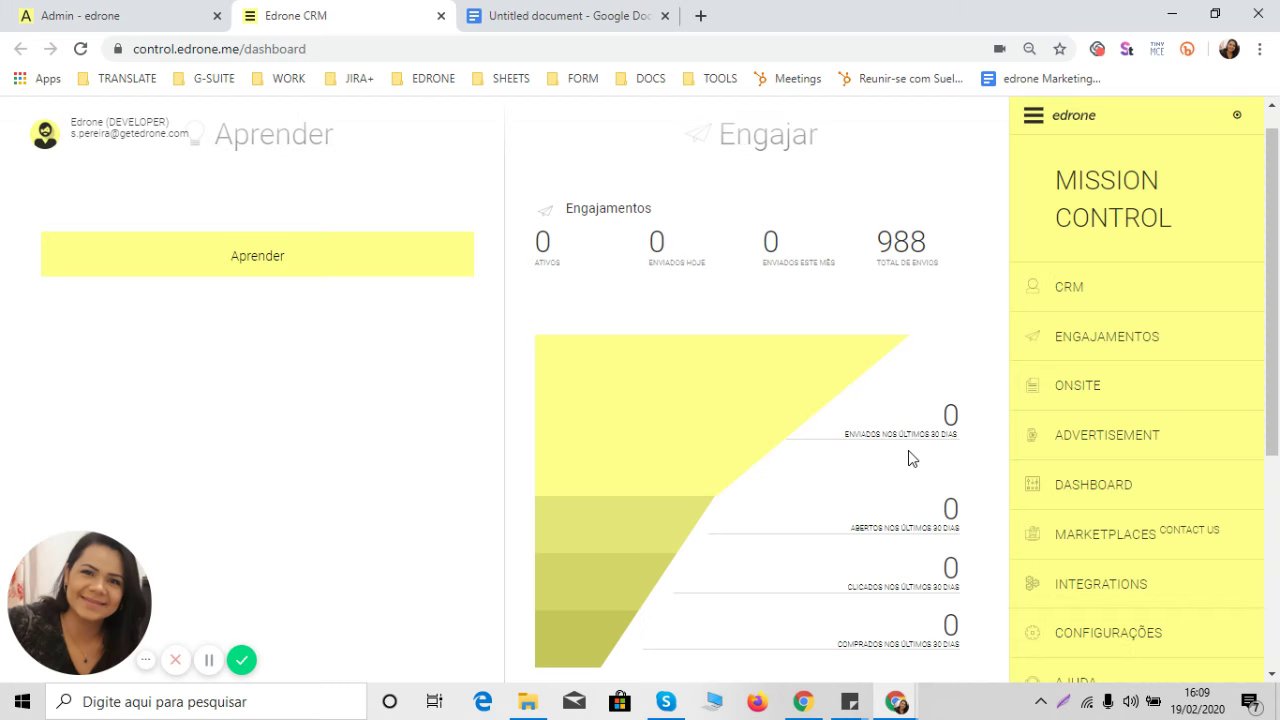Screen dimensions: 1280x720
Task: Open the FORM bookmark folder
Action: tap(573, 78)
